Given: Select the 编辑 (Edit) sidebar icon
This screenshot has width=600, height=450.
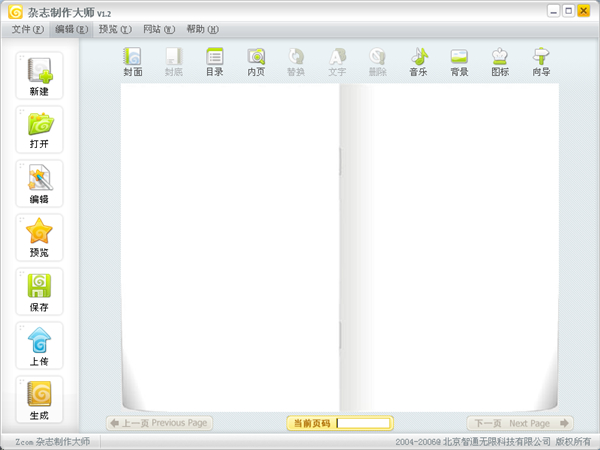Looking at the screenshot, I should [x=39, y=184].
